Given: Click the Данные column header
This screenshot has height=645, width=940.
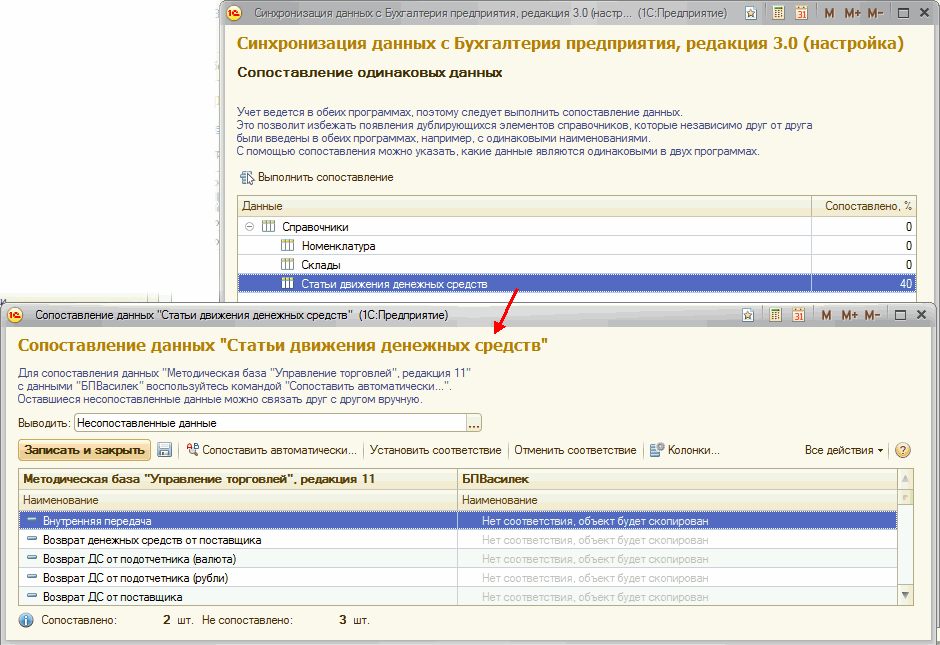Looking at the screenshot, I should [525, 206].
